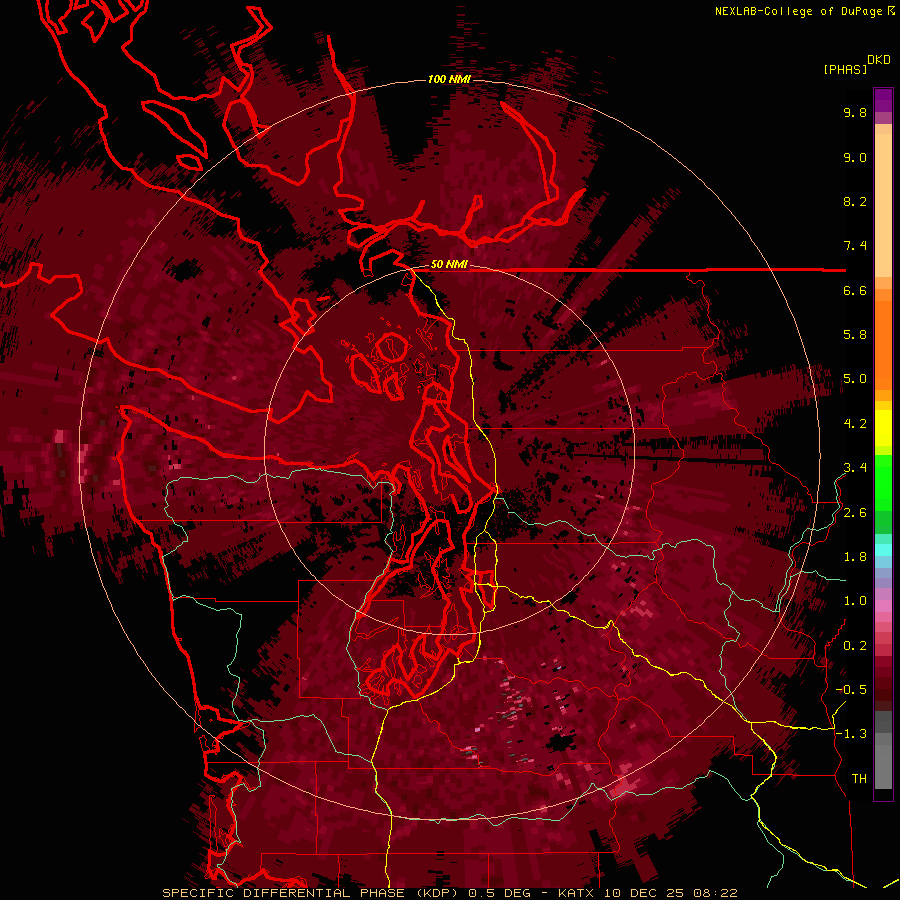This screenshot has height=900, width=900.
Task: Click the 08:22 timestamp
Action: pyautogui.click(x=715, y=893)
